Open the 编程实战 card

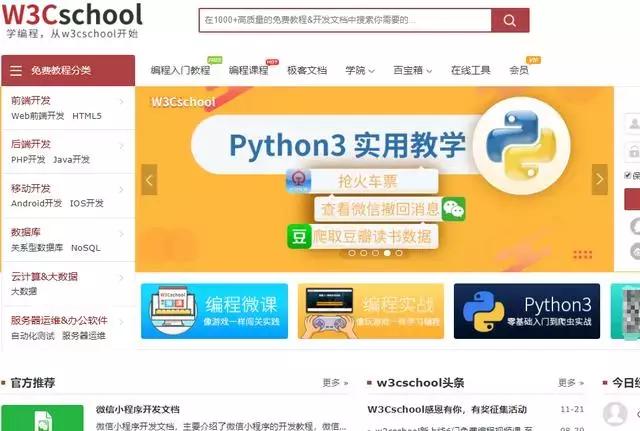click(371, 311)
